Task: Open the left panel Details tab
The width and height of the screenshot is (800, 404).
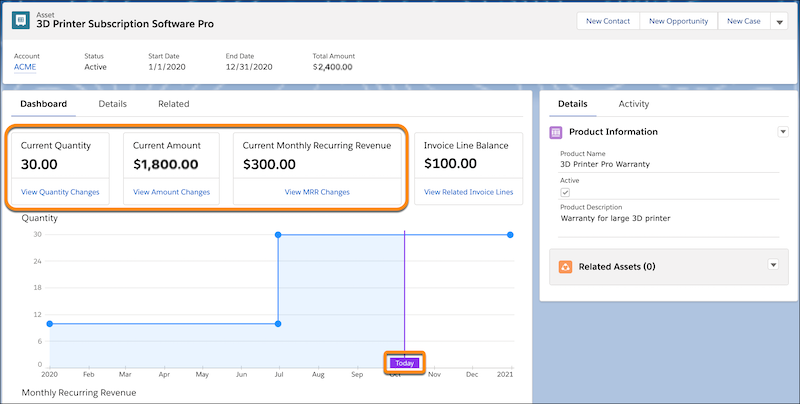Action: [112, 104]
